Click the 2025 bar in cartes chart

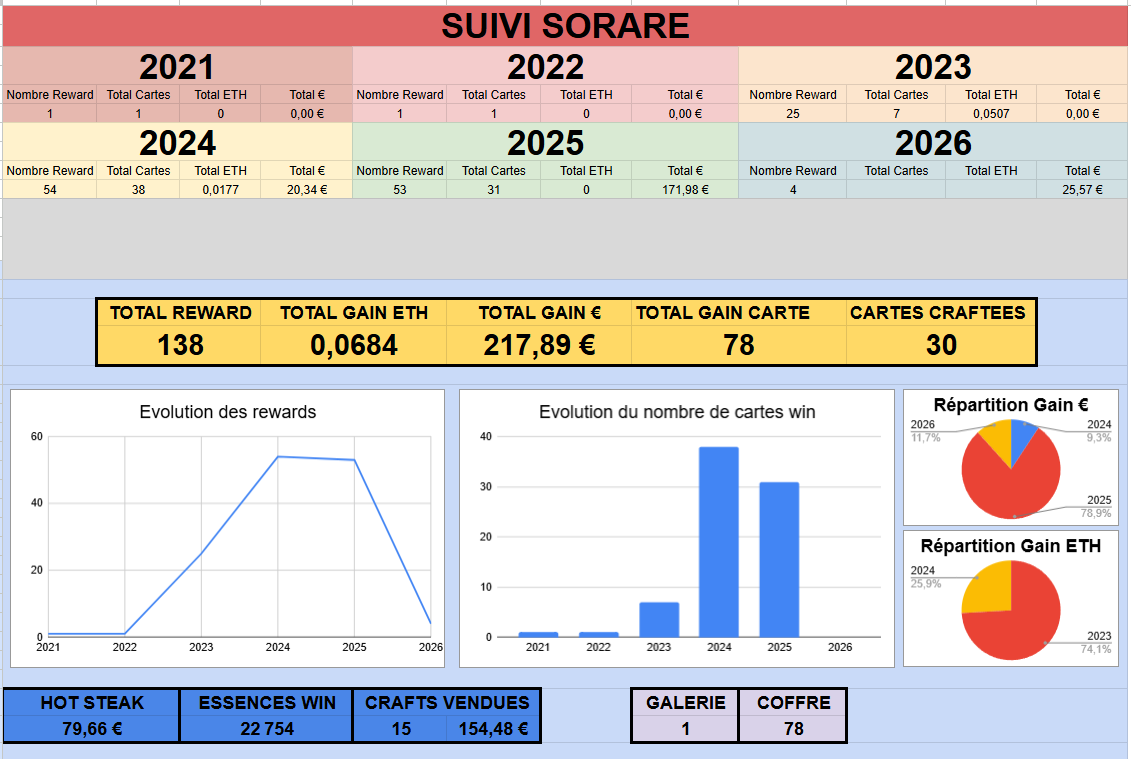click(780, 560)
